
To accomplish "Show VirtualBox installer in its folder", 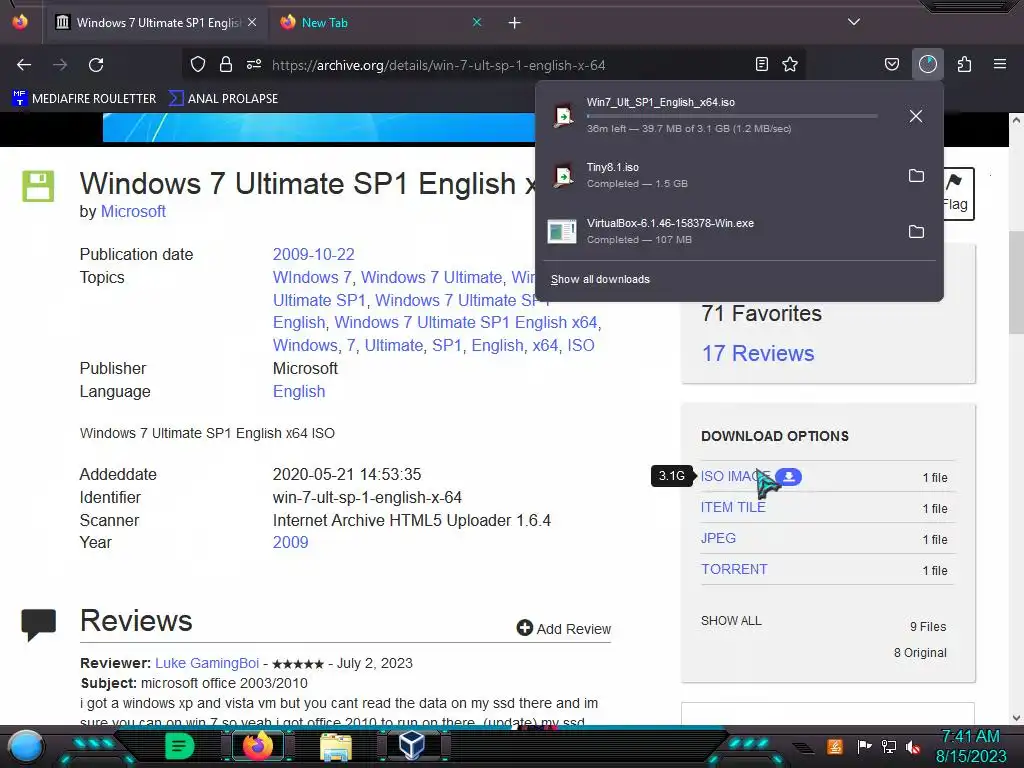I will [916, 232].
